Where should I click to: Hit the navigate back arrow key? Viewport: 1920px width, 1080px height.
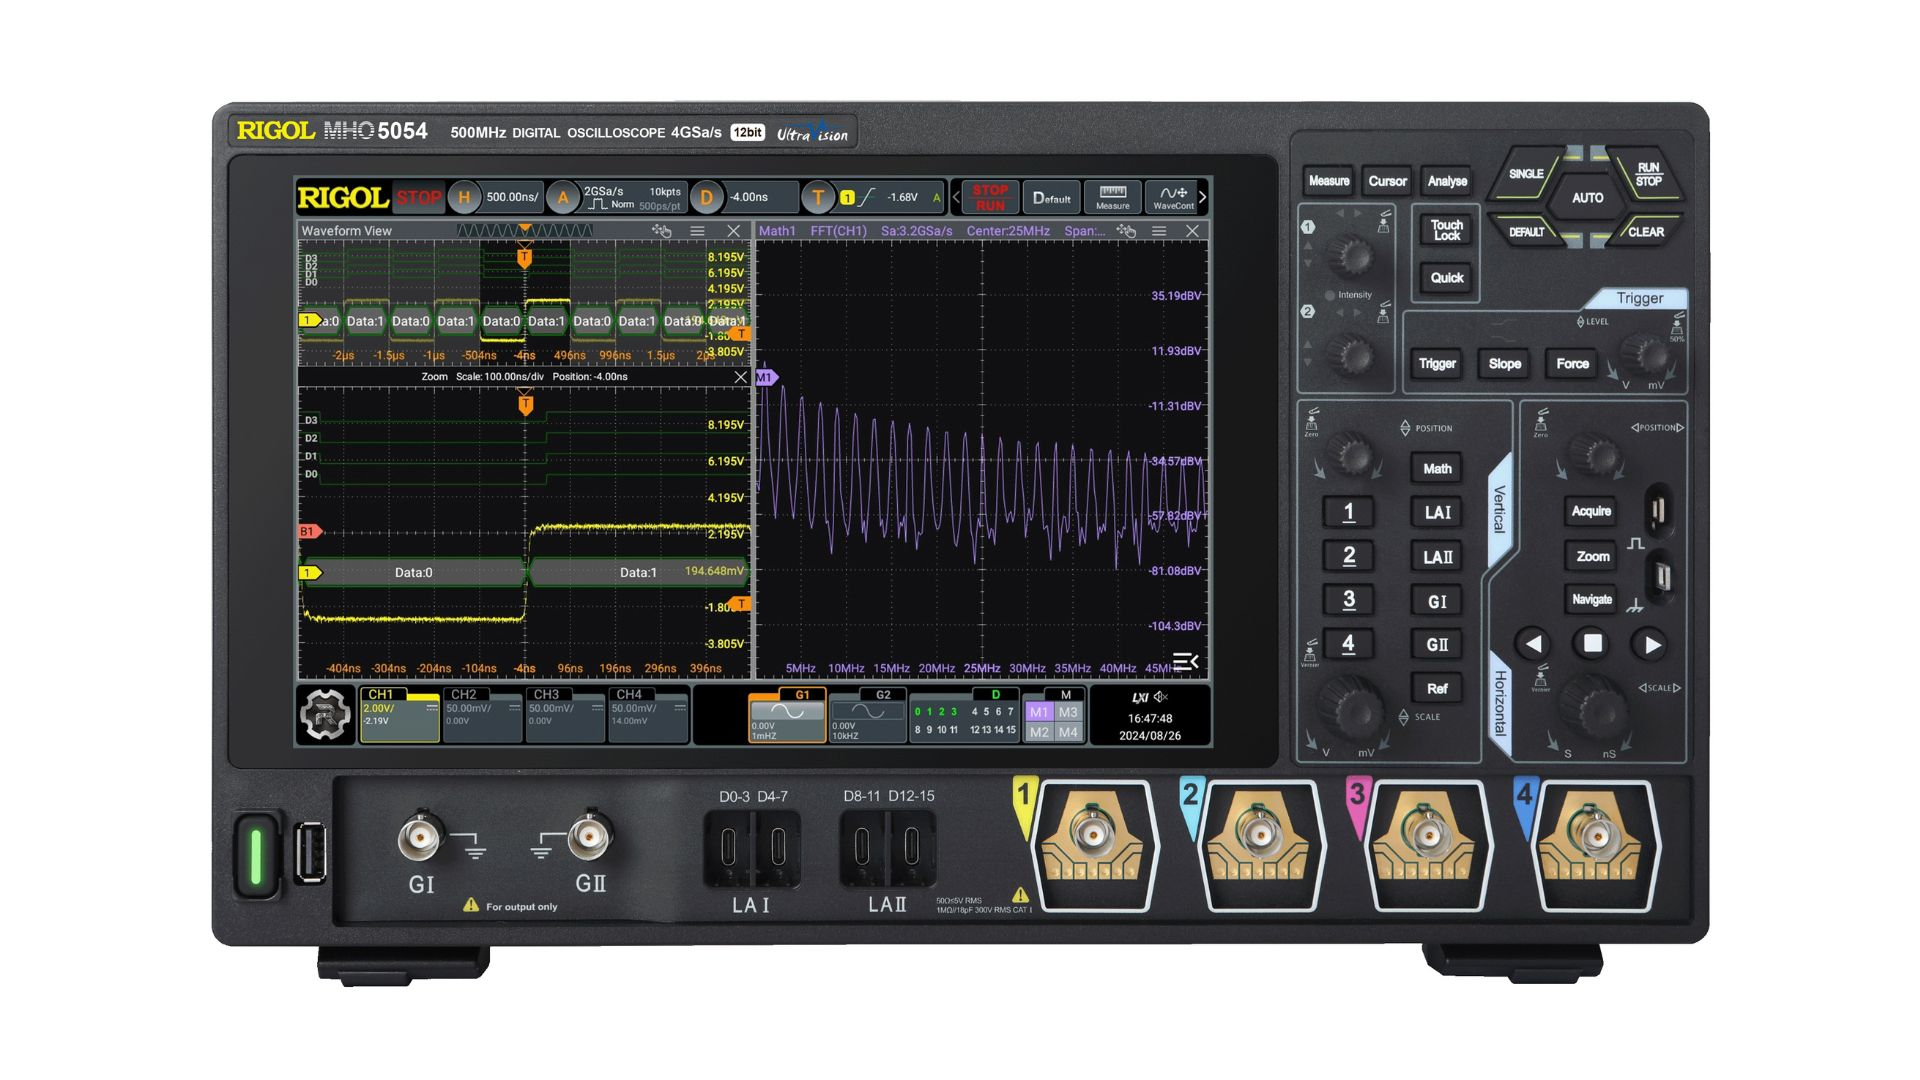[x=1533, y=644]
